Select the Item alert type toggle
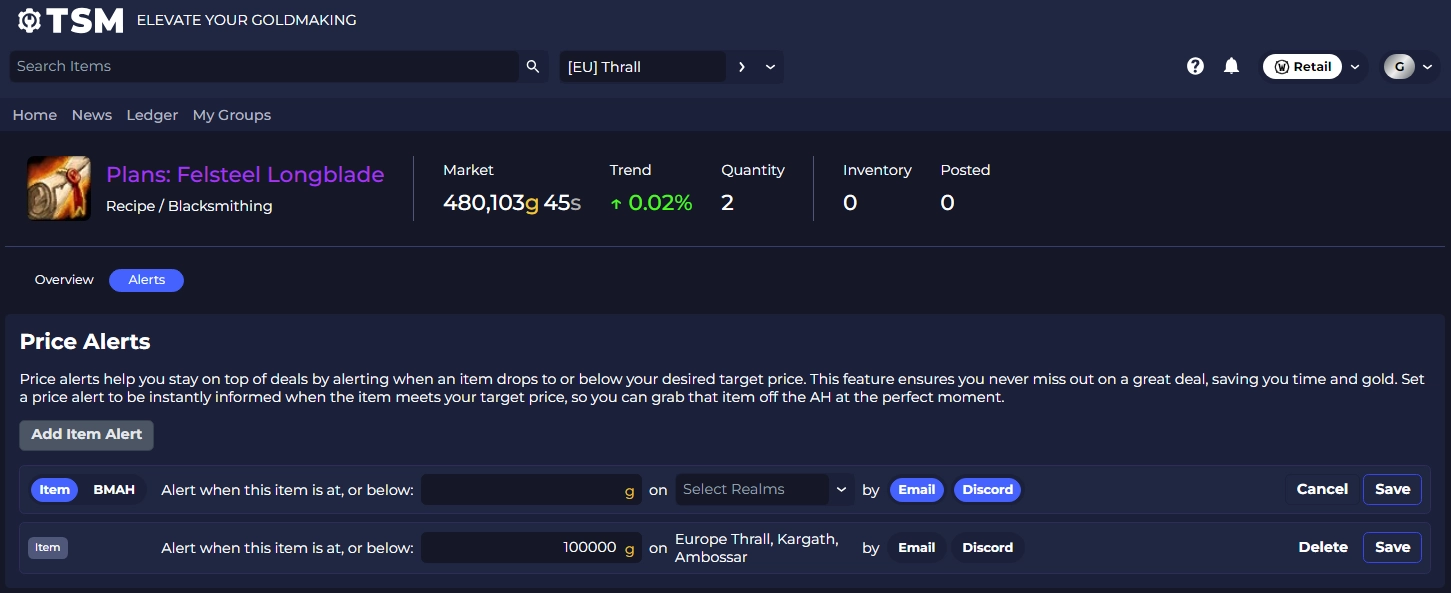The height and width of the screenshot is (593, 1451). coord(55,490)
